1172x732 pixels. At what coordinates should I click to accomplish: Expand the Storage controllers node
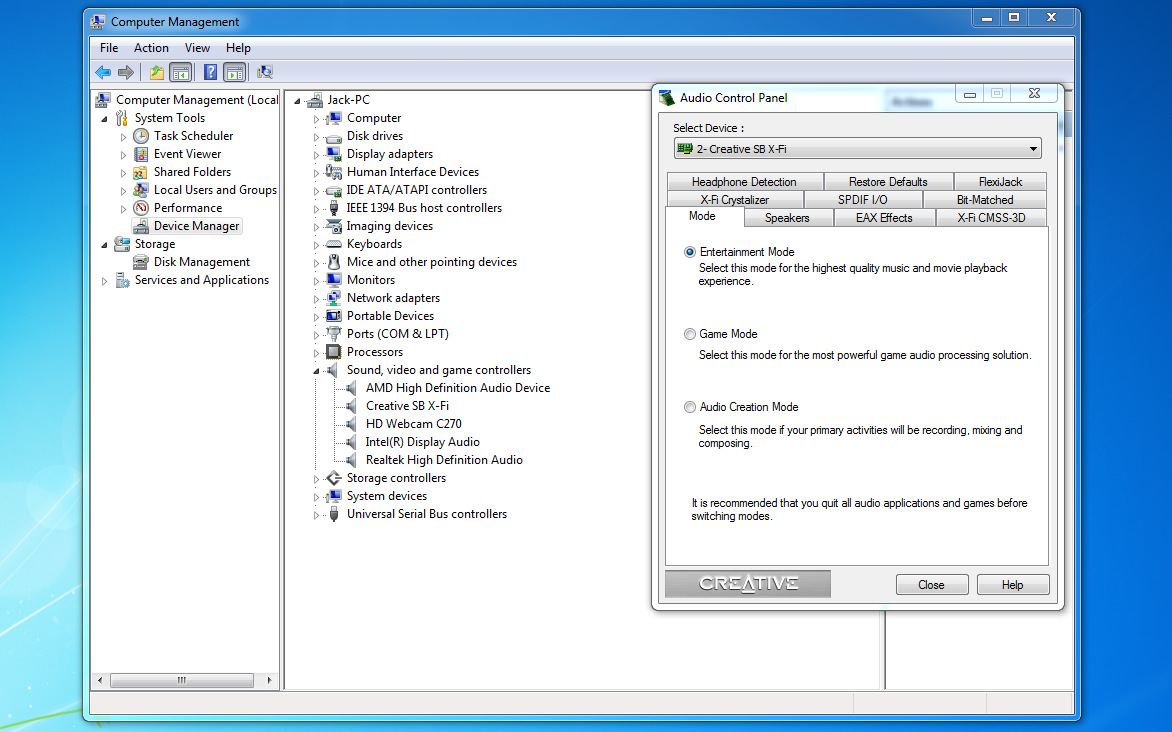316,479
